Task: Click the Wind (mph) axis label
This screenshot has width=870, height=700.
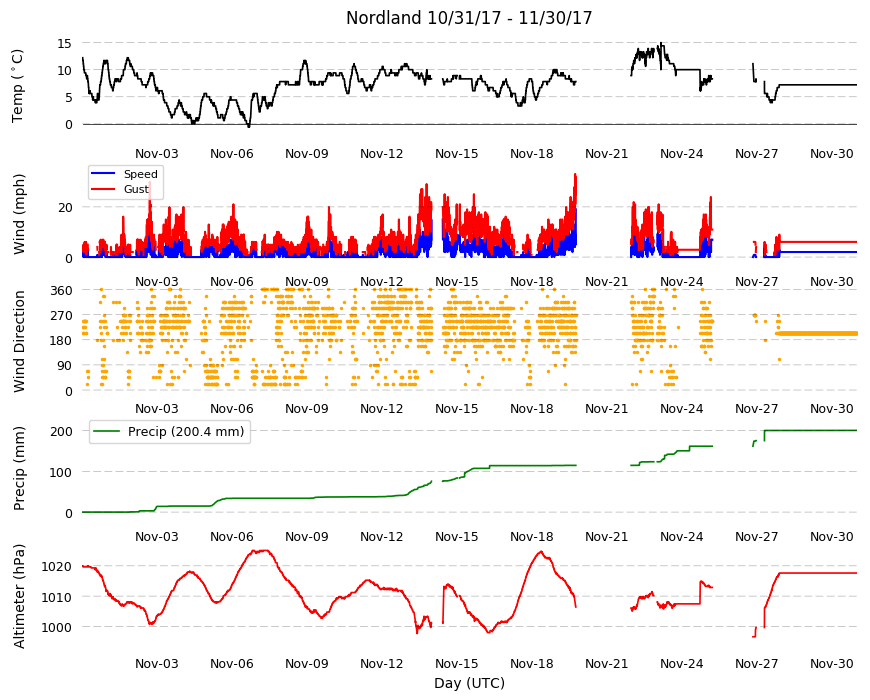Action: (x=19, y=214)
